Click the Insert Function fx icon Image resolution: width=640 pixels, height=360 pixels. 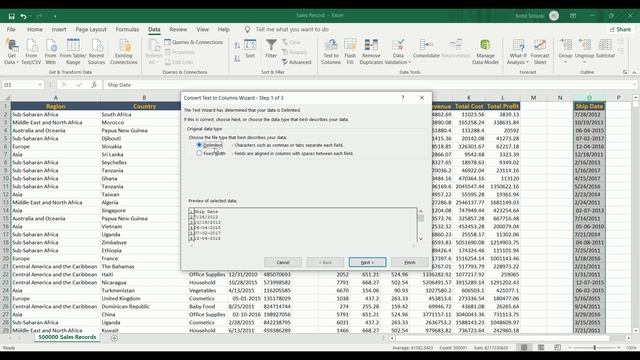[94, 84]
